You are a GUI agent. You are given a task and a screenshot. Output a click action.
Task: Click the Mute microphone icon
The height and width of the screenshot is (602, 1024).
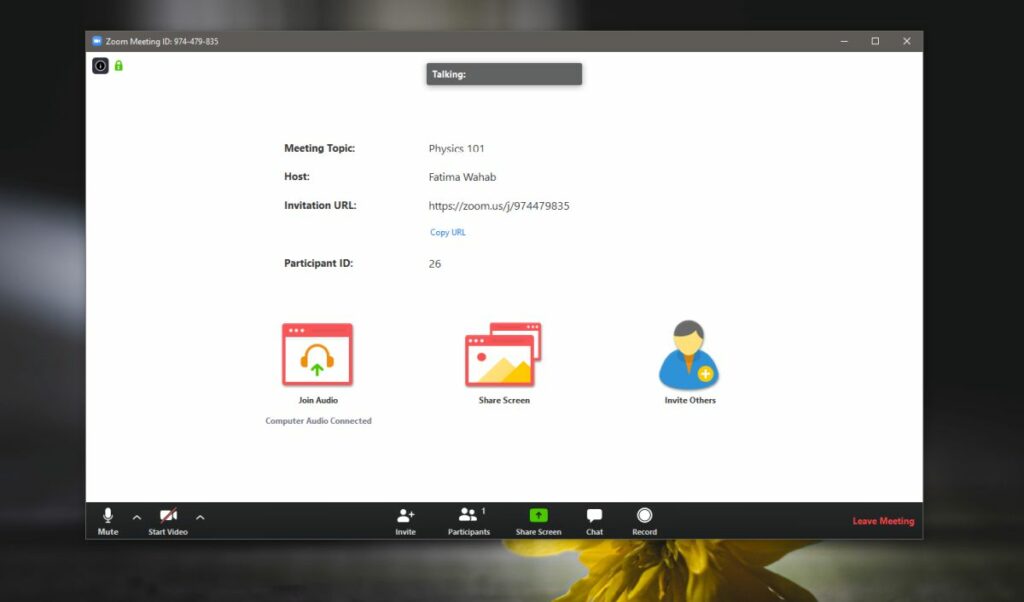point(107,515)
